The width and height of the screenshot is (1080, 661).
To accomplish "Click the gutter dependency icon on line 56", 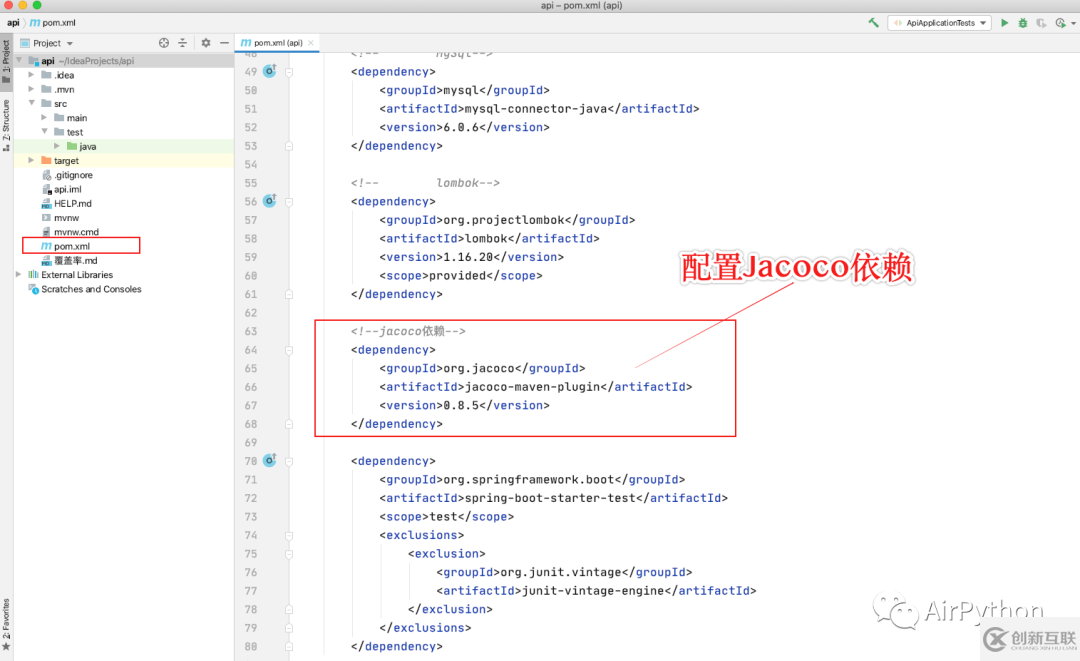I will 270,200.
